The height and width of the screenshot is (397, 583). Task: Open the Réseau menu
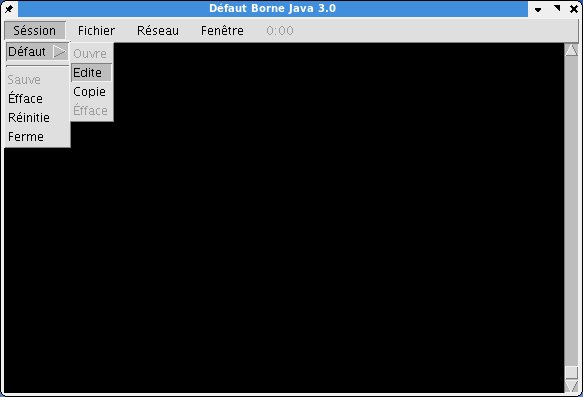click(158, 30)
